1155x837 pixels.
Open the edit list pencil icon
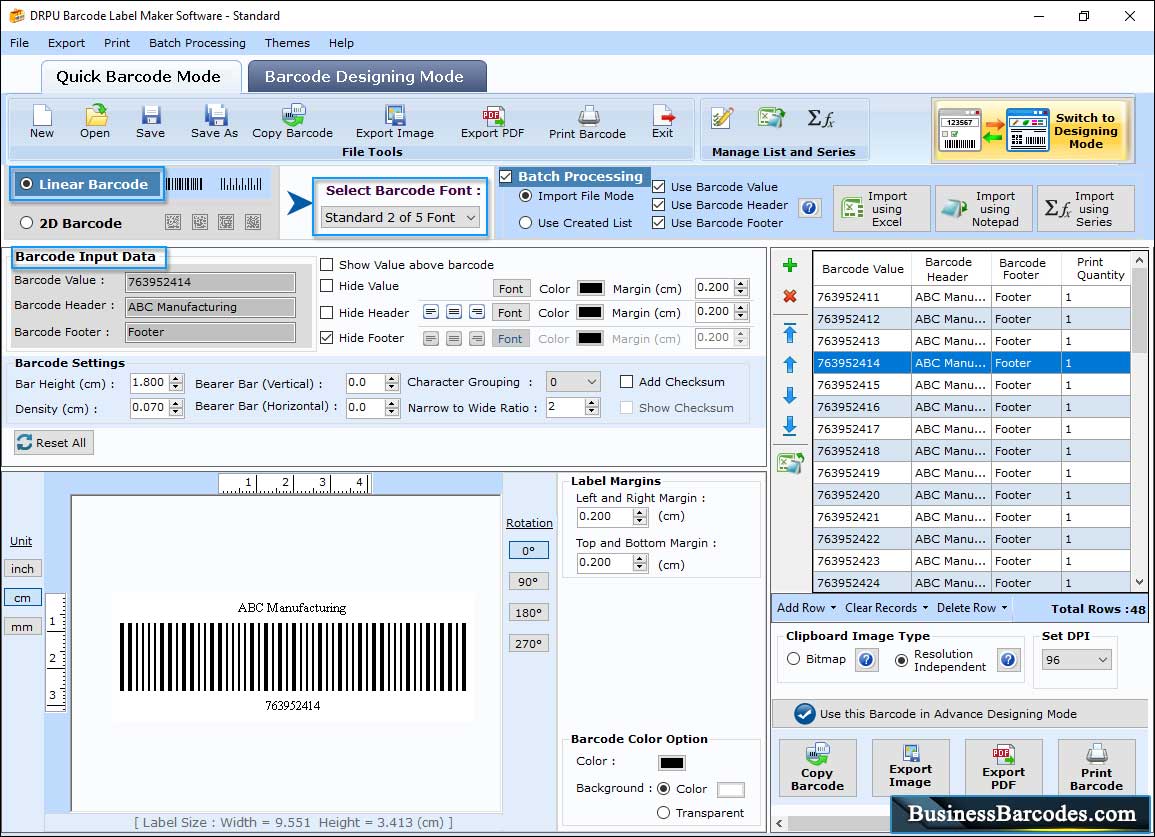(x=722, y=118)
